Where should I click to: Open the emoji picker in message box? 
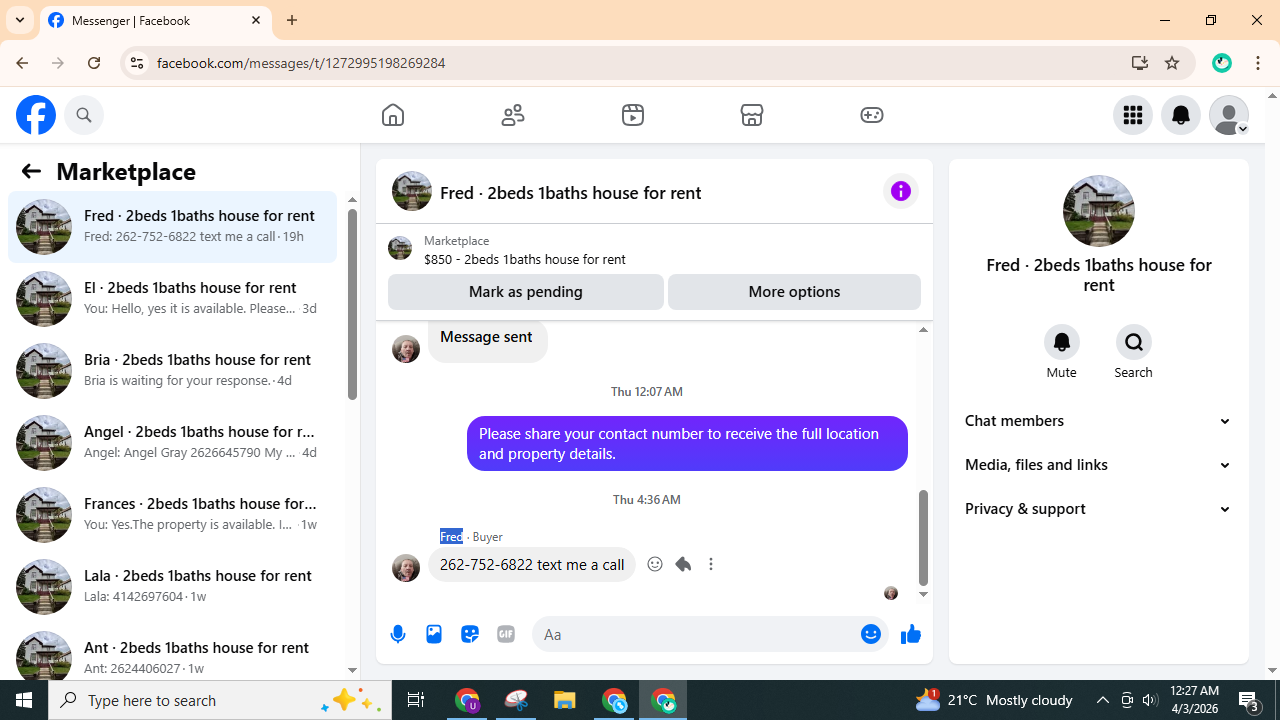(x=871, y=634)
